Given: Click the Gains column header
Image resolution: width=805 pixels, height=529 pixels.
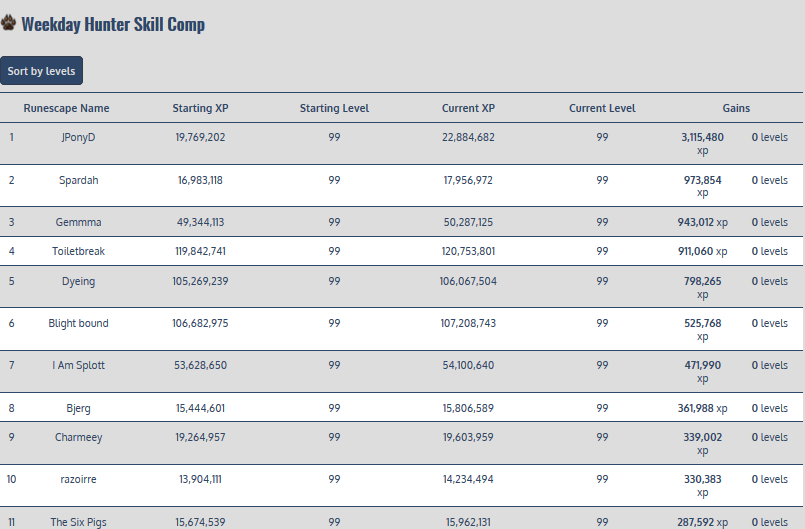Looking at the screenshot, I should pos(736,108).
